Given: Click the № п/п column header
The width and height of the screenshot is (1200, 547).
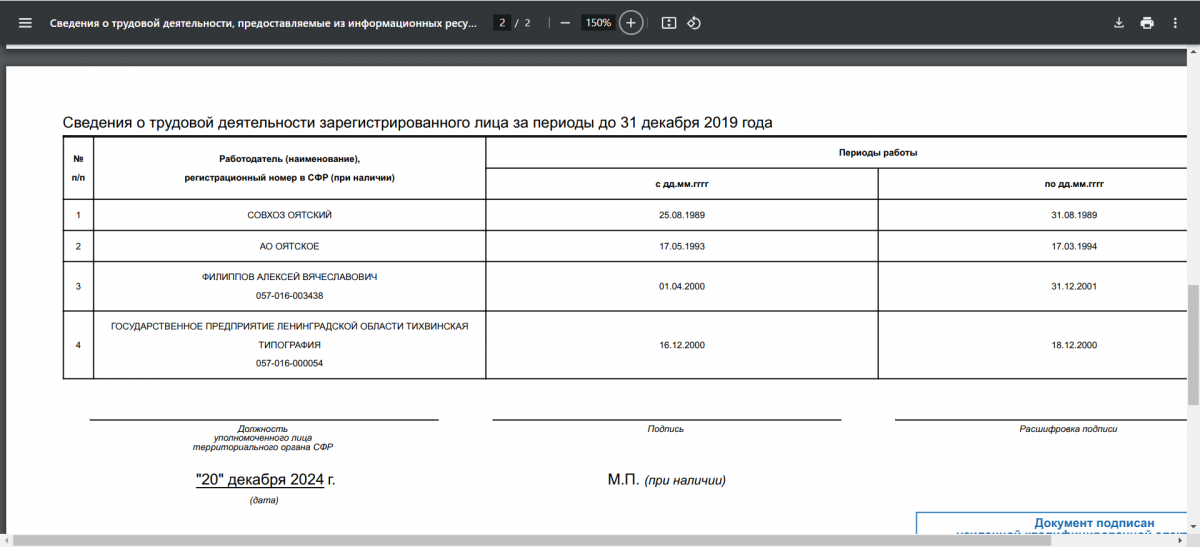Looking at the screenshot, I should 78,168.
